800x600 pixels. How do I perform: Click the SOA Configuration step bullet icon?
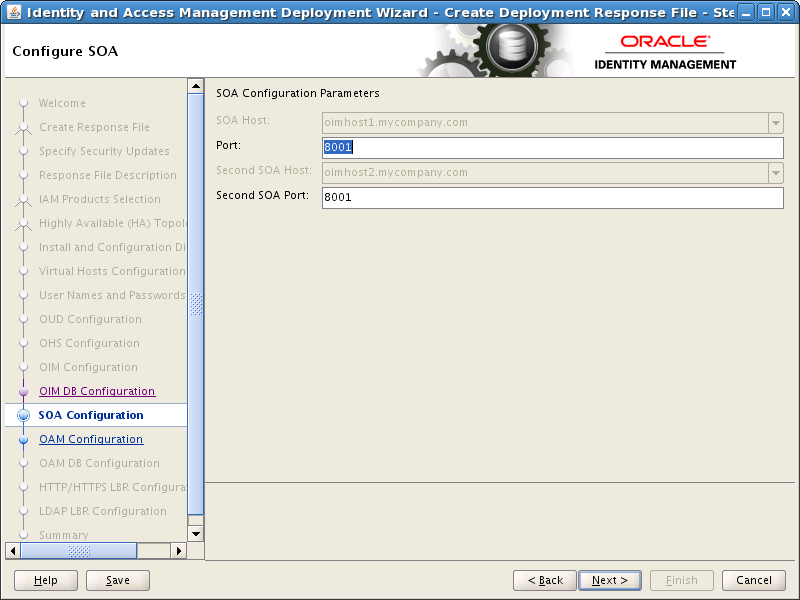coord(23,415)
